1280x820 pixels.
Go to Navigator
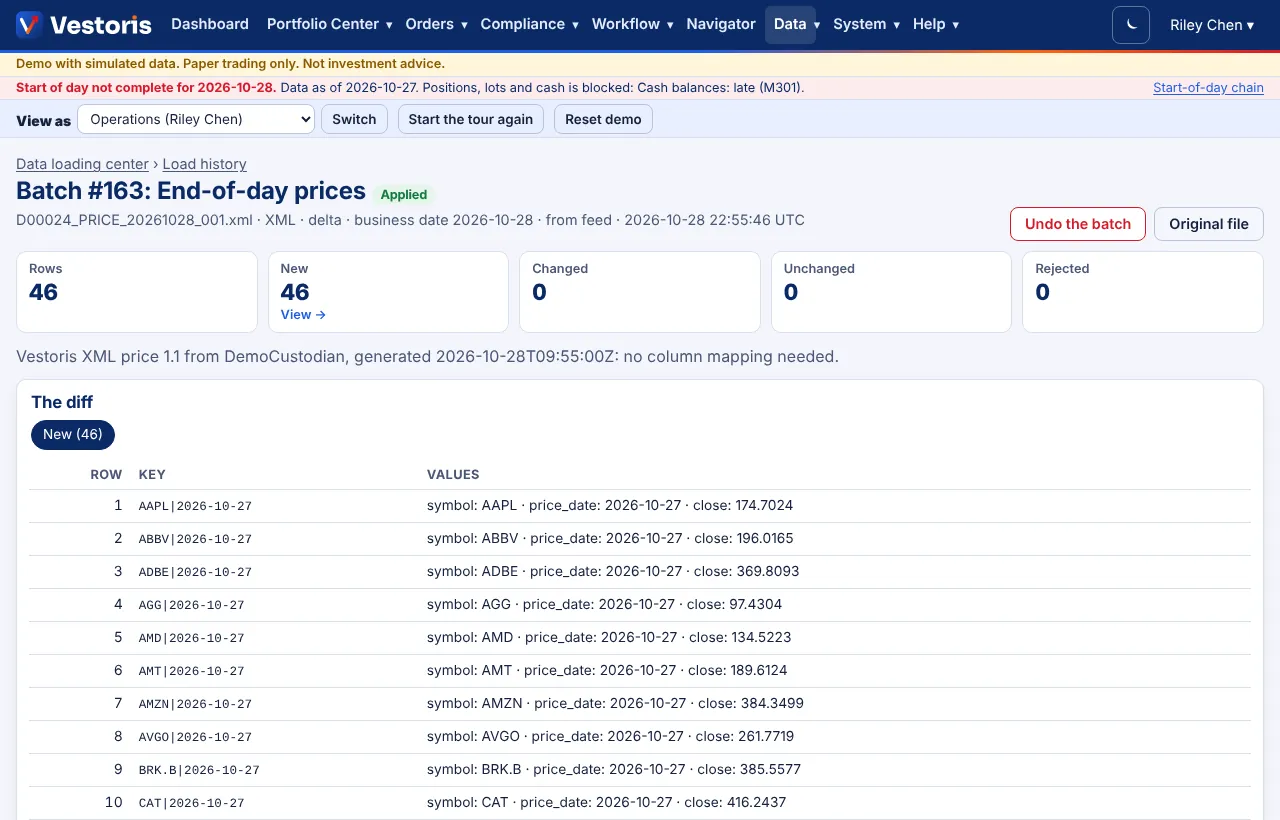[x=721, y=24]
